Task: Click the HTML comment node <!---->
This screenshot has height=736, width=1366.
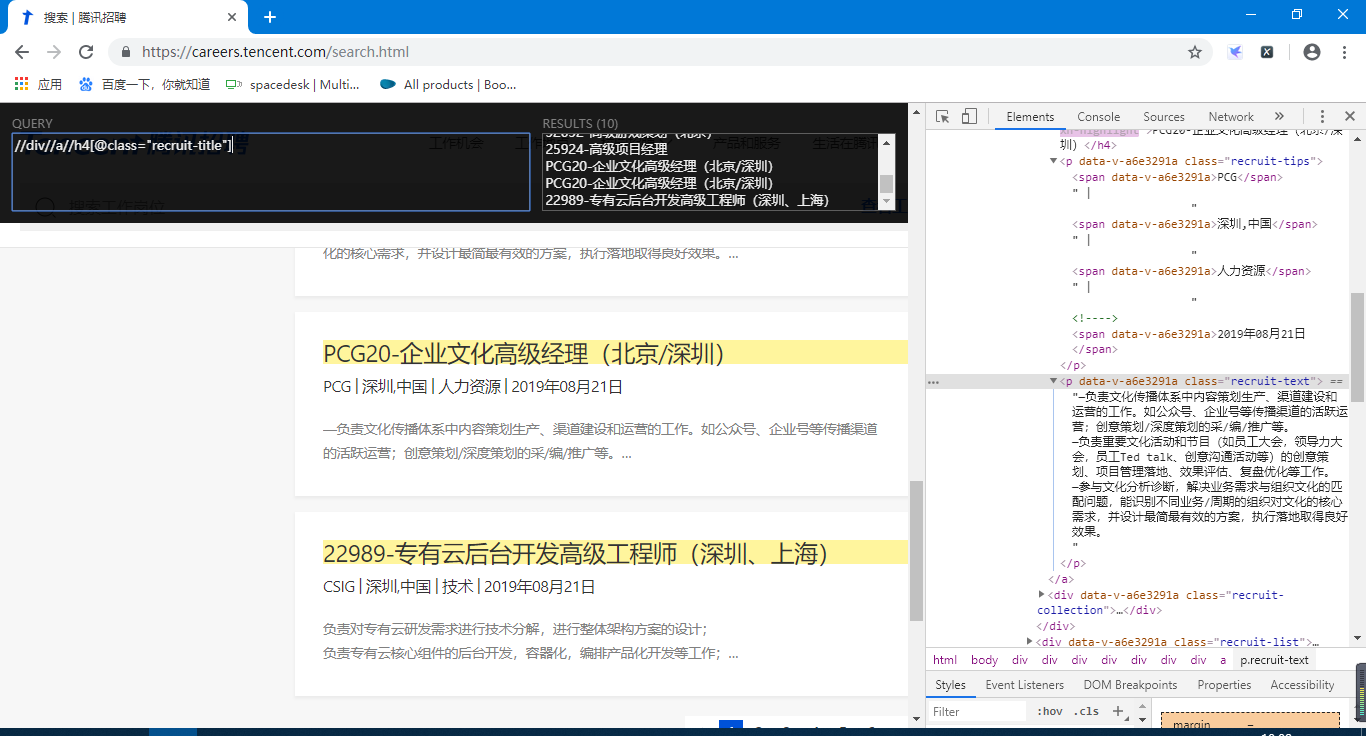Action: coord(1095,318)
